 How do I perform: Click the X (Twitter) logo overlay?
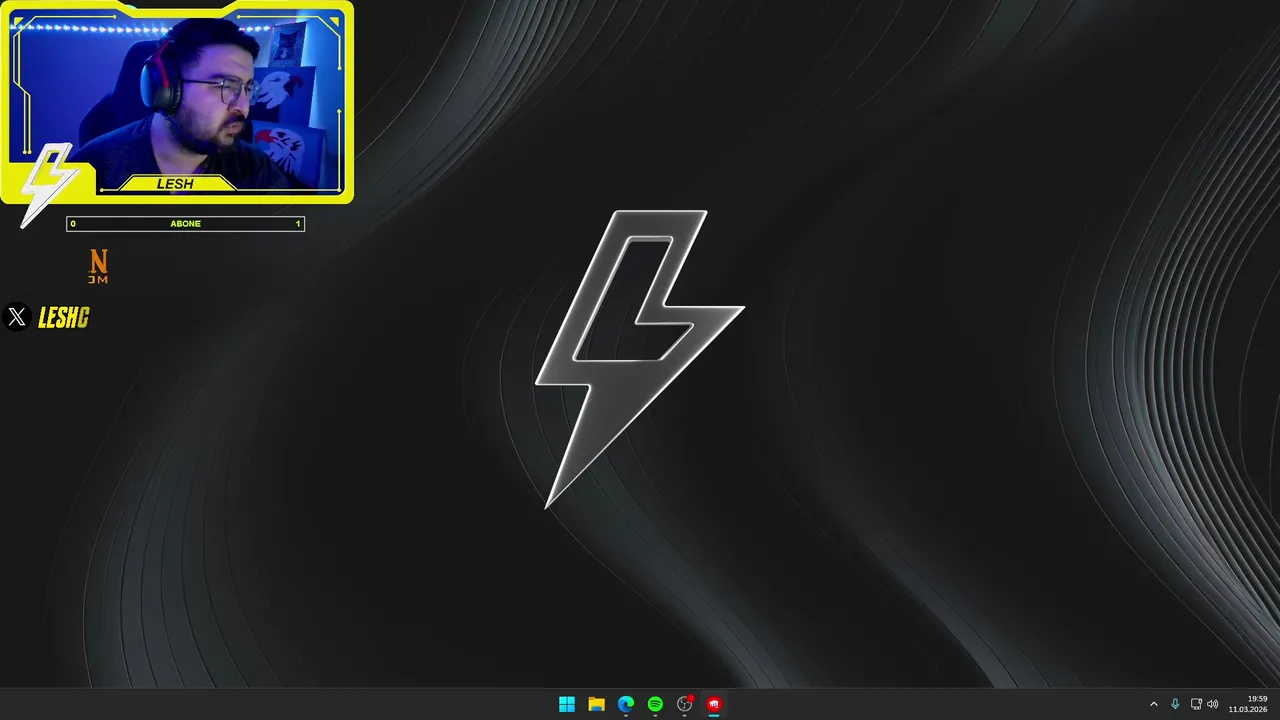pyautogui.click(x=17, y=317)
